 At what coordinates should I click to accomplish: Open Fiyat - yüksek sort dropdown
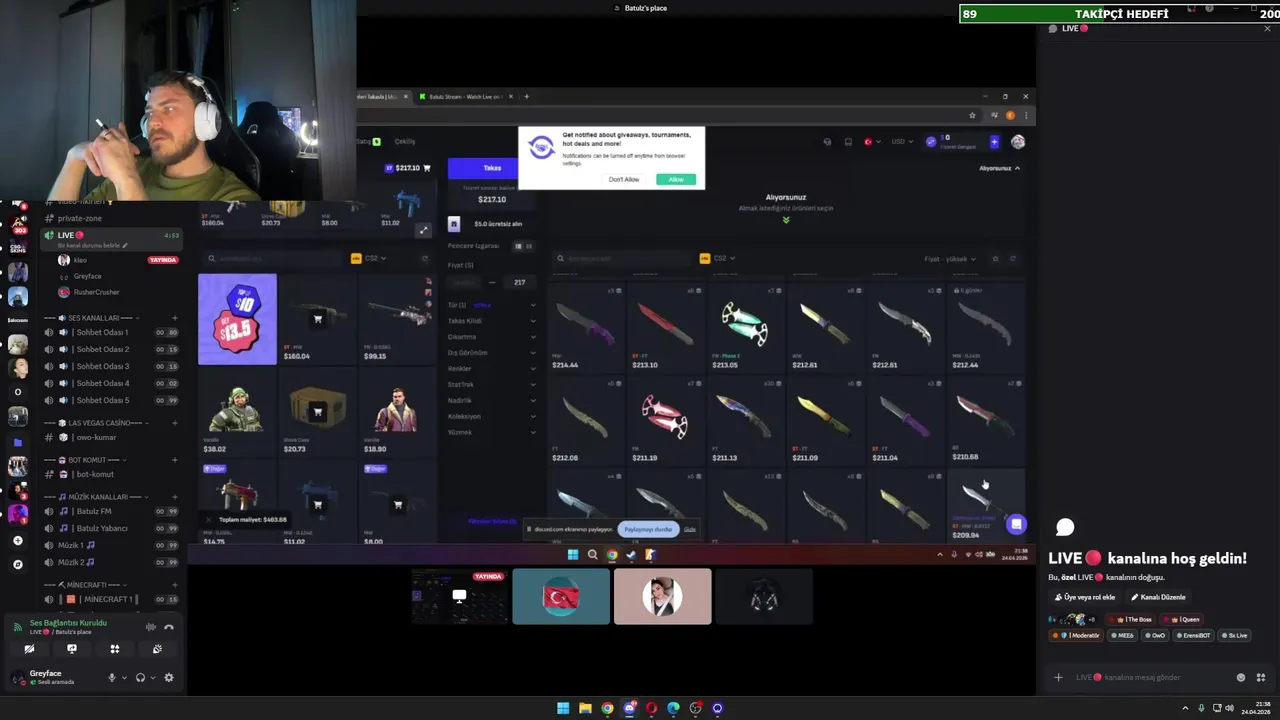tap(950, 259)
